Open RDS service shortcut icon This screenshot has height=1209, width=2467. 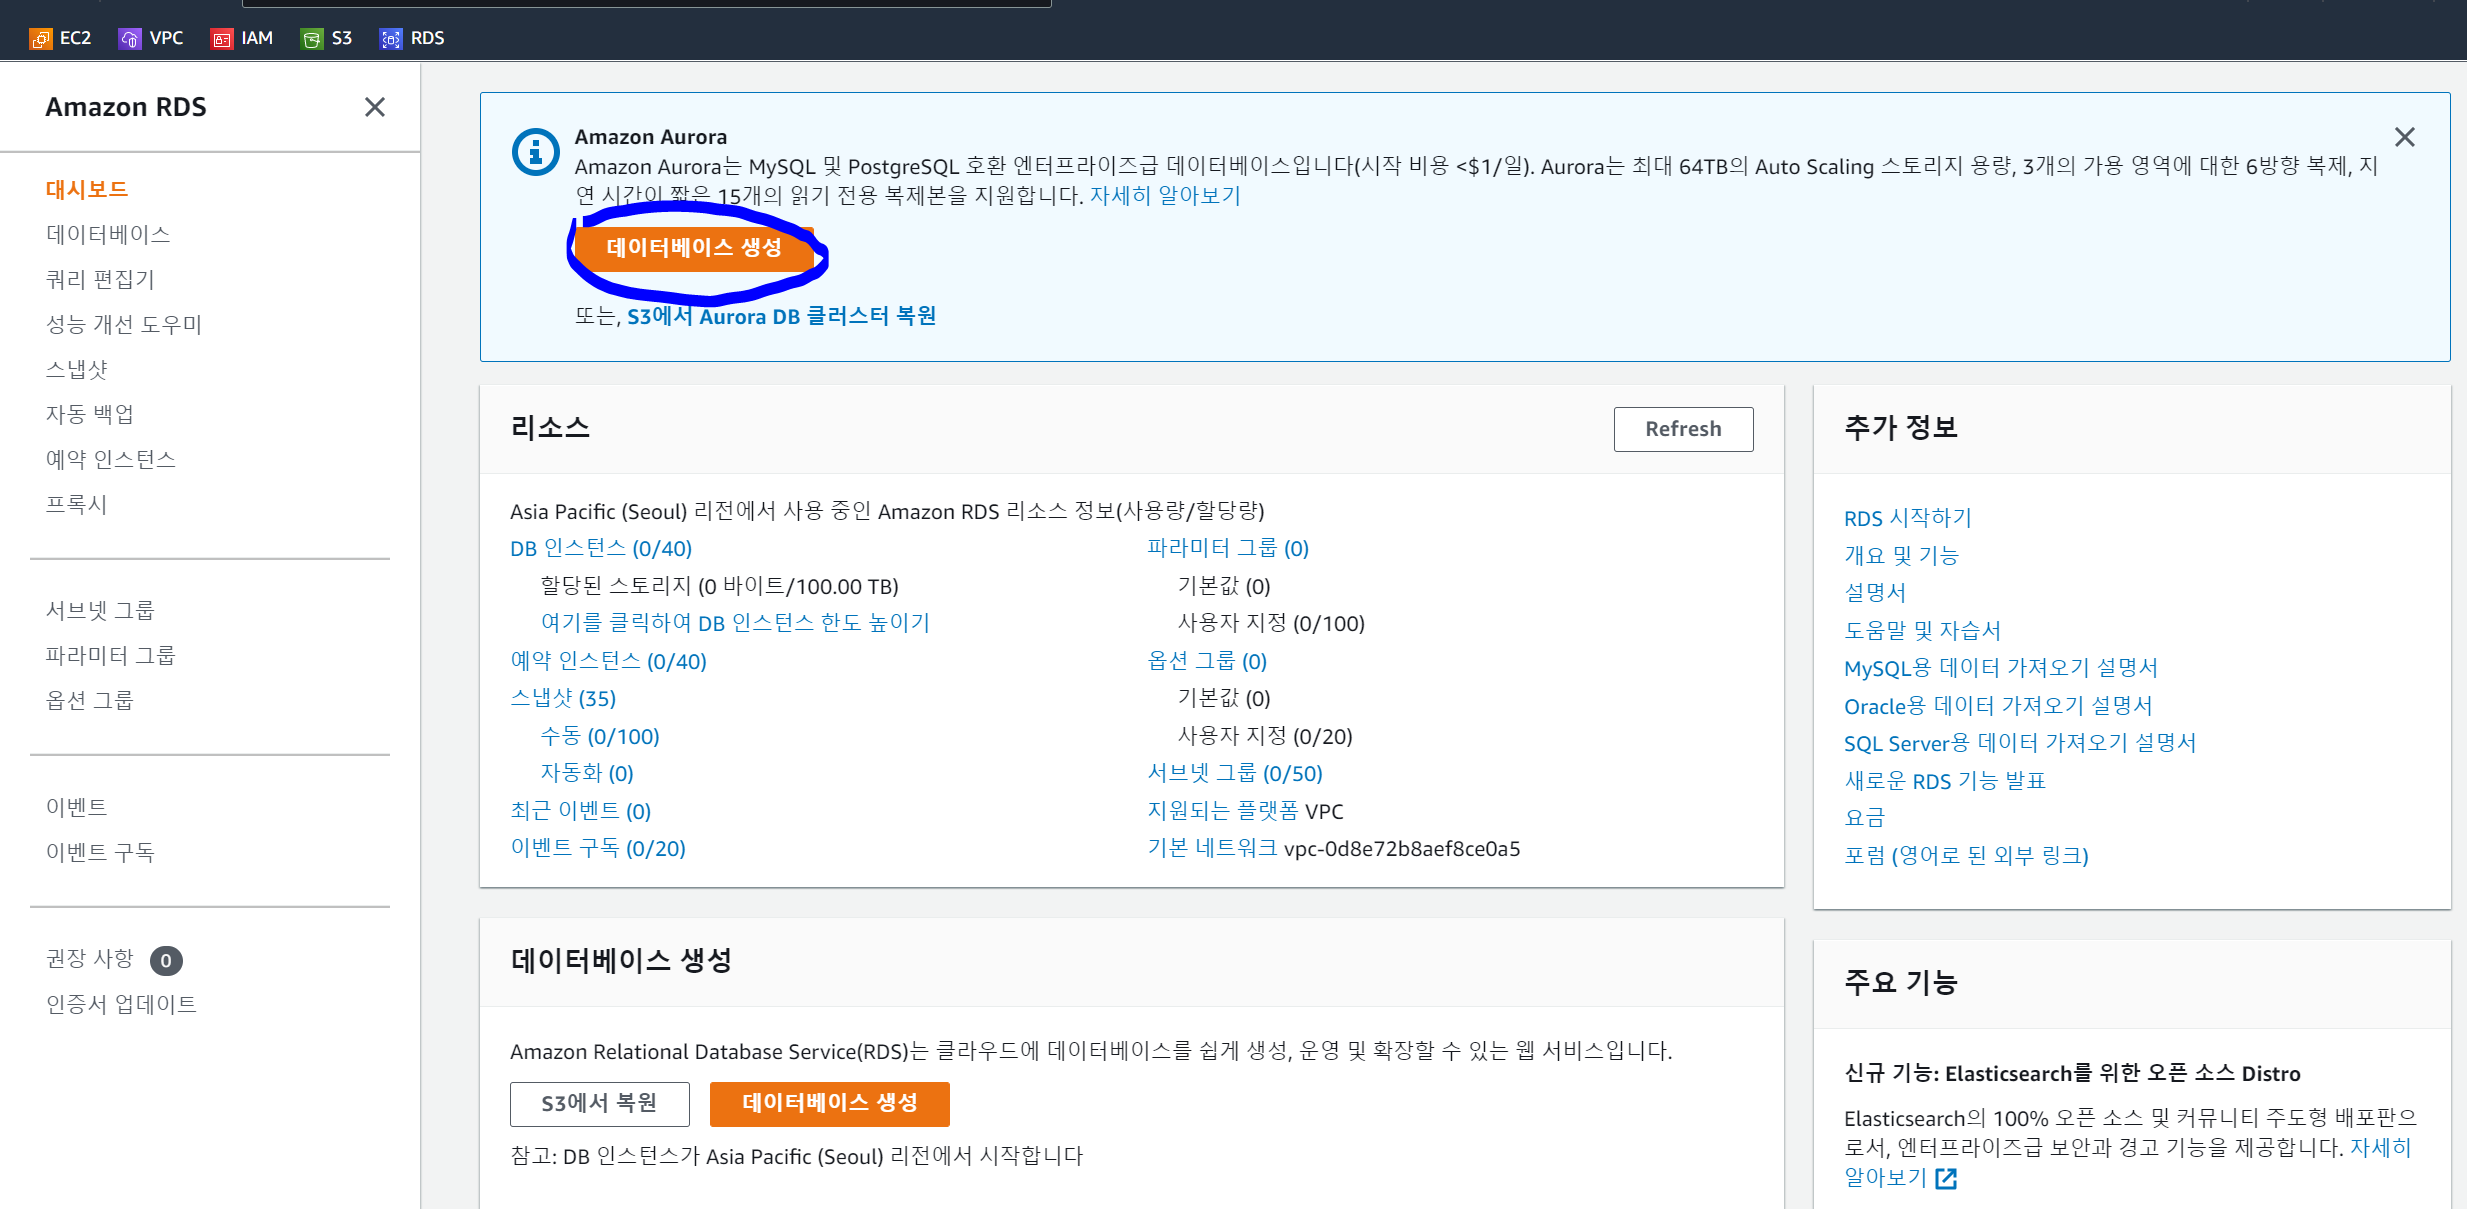tap(391, 39)
